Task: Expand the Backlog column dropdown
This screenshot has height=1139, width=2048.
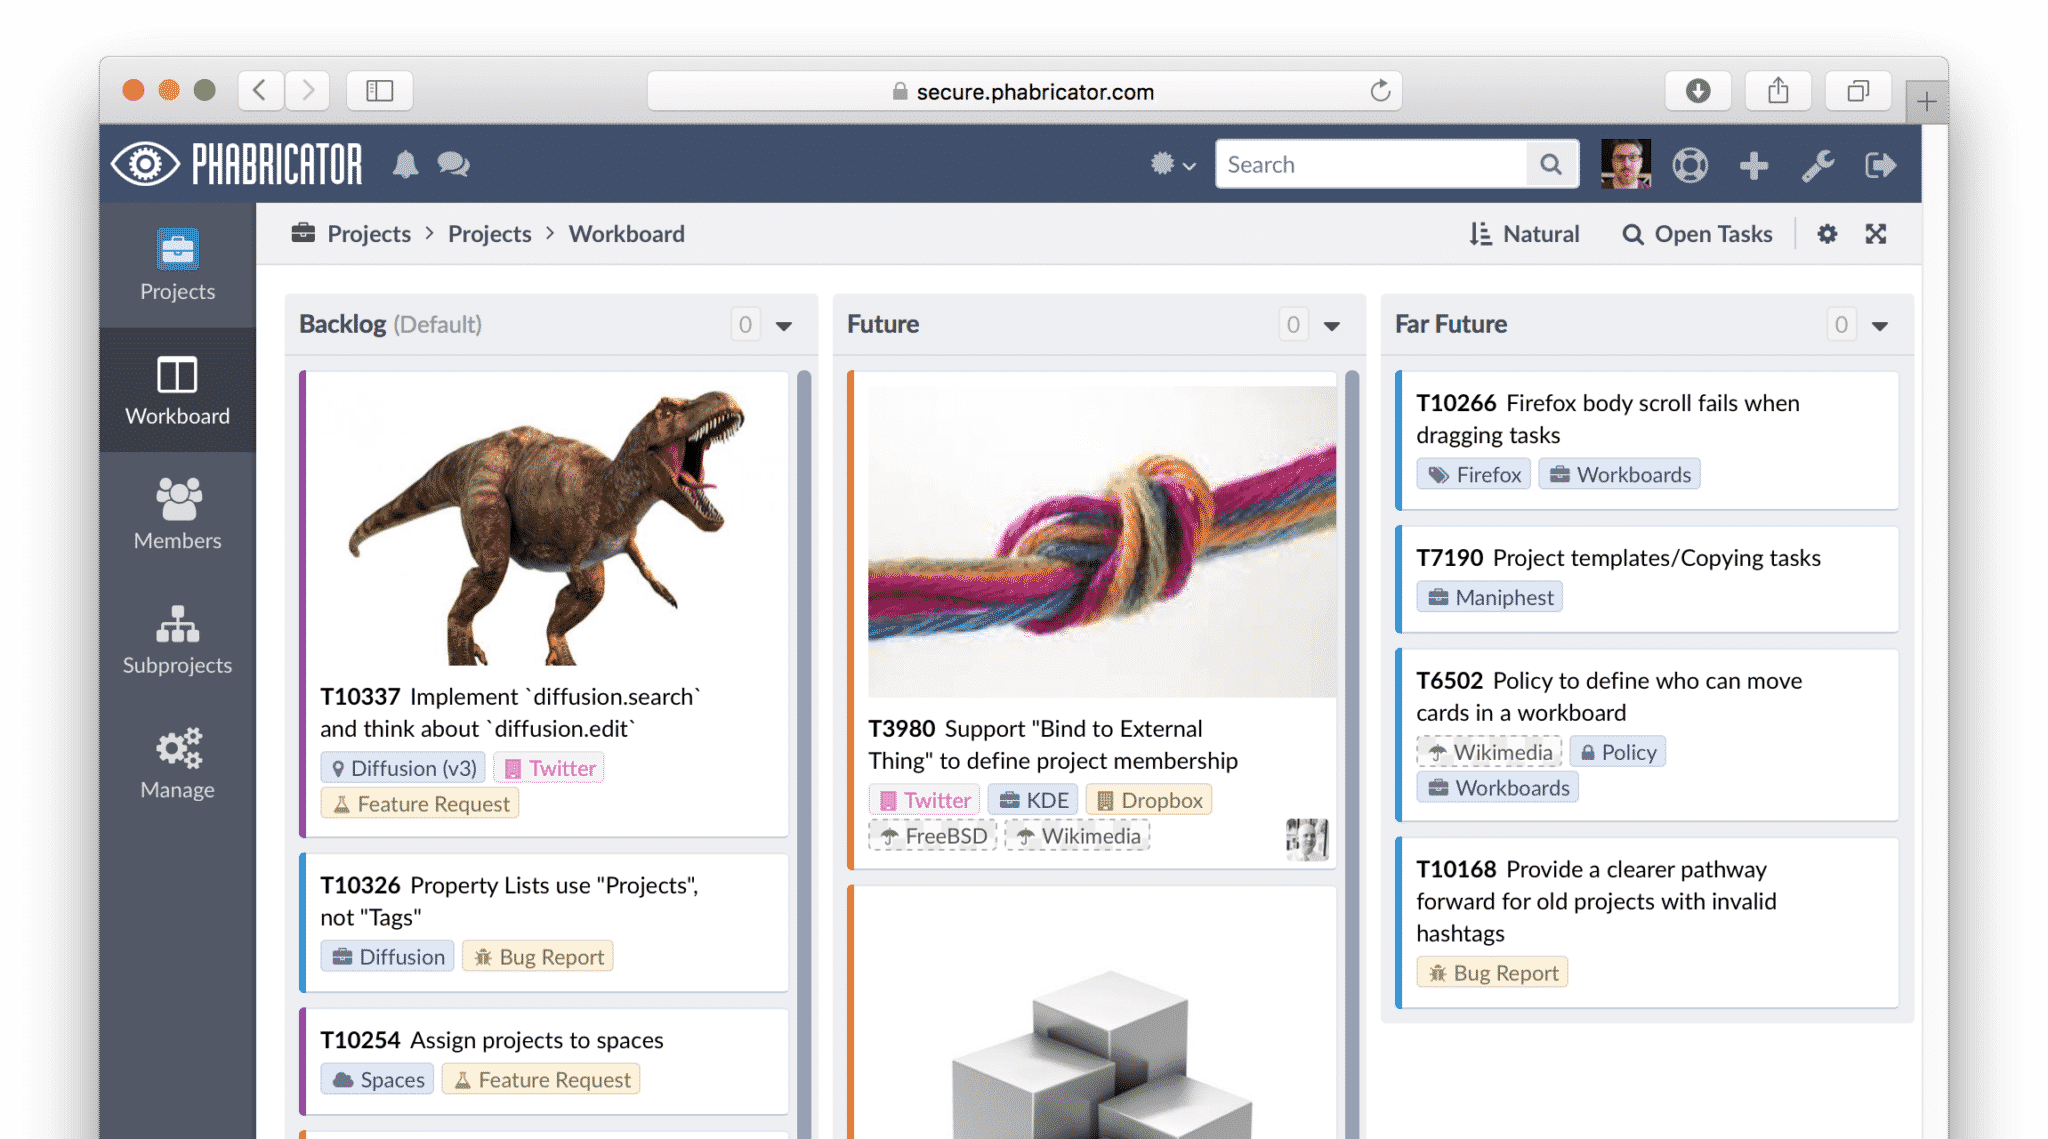Action: pos(783,325)
